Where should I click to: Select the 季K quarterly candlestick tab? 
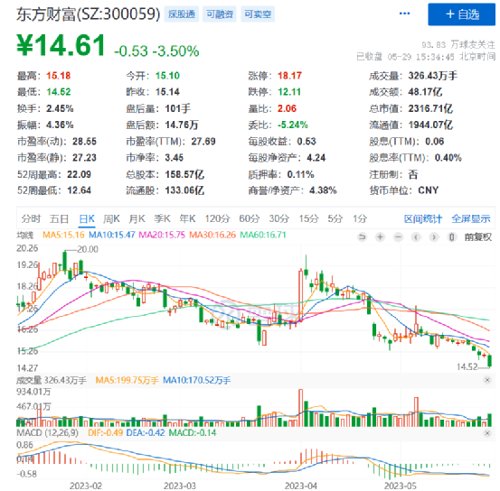pyautogui.click(x=162, y=219)
